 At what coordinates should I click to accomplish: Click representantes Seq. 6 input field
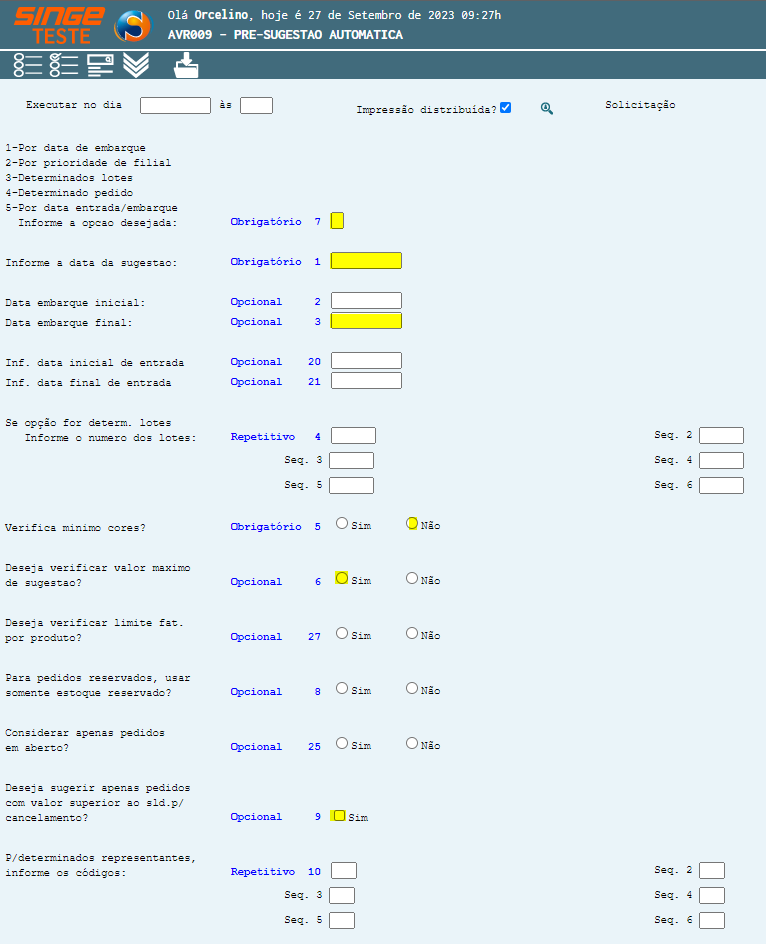(712, 921)
